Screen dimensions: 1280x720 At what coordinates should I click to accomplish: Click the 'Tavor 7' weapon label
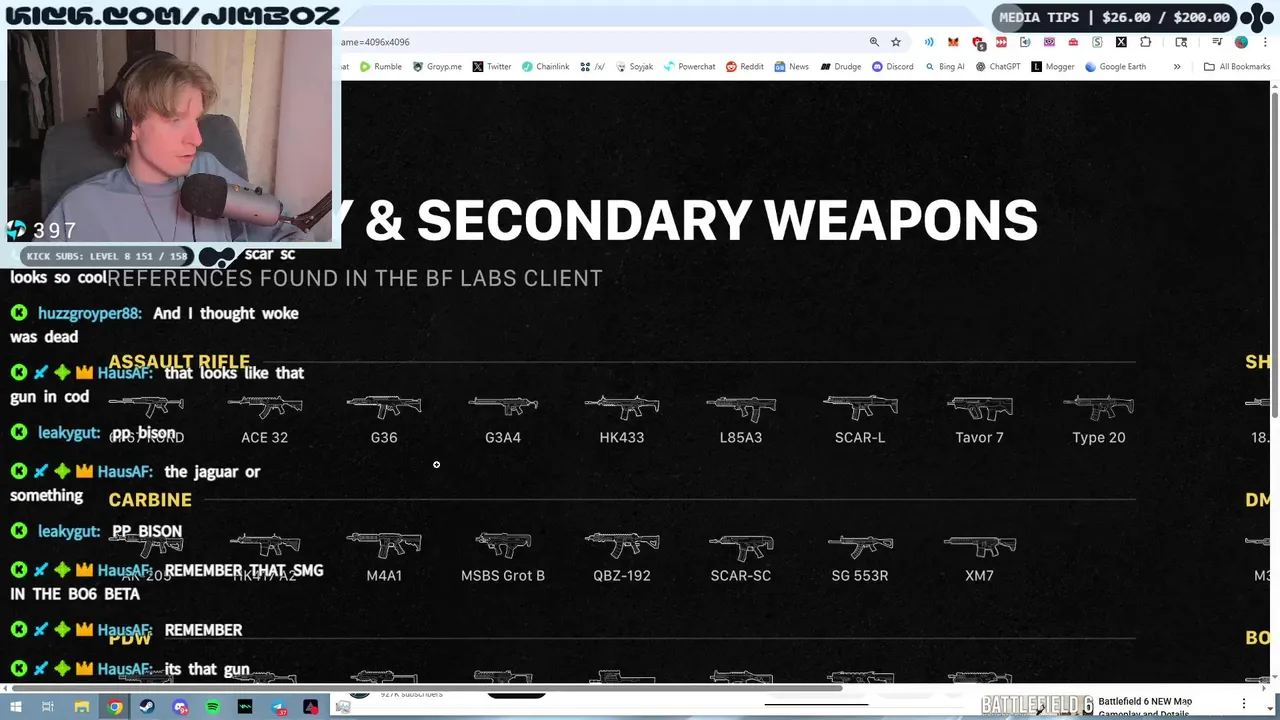tap(979, 437)
